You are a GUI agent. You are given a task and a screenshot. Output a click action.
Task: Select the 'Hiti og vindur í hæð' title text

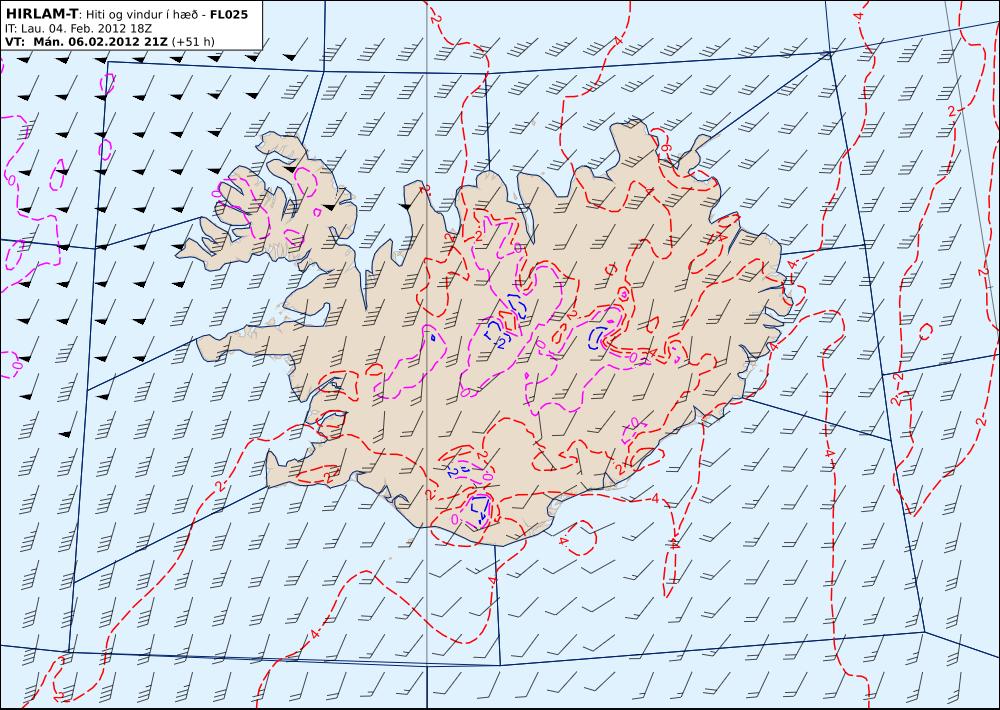click(143, 14)
